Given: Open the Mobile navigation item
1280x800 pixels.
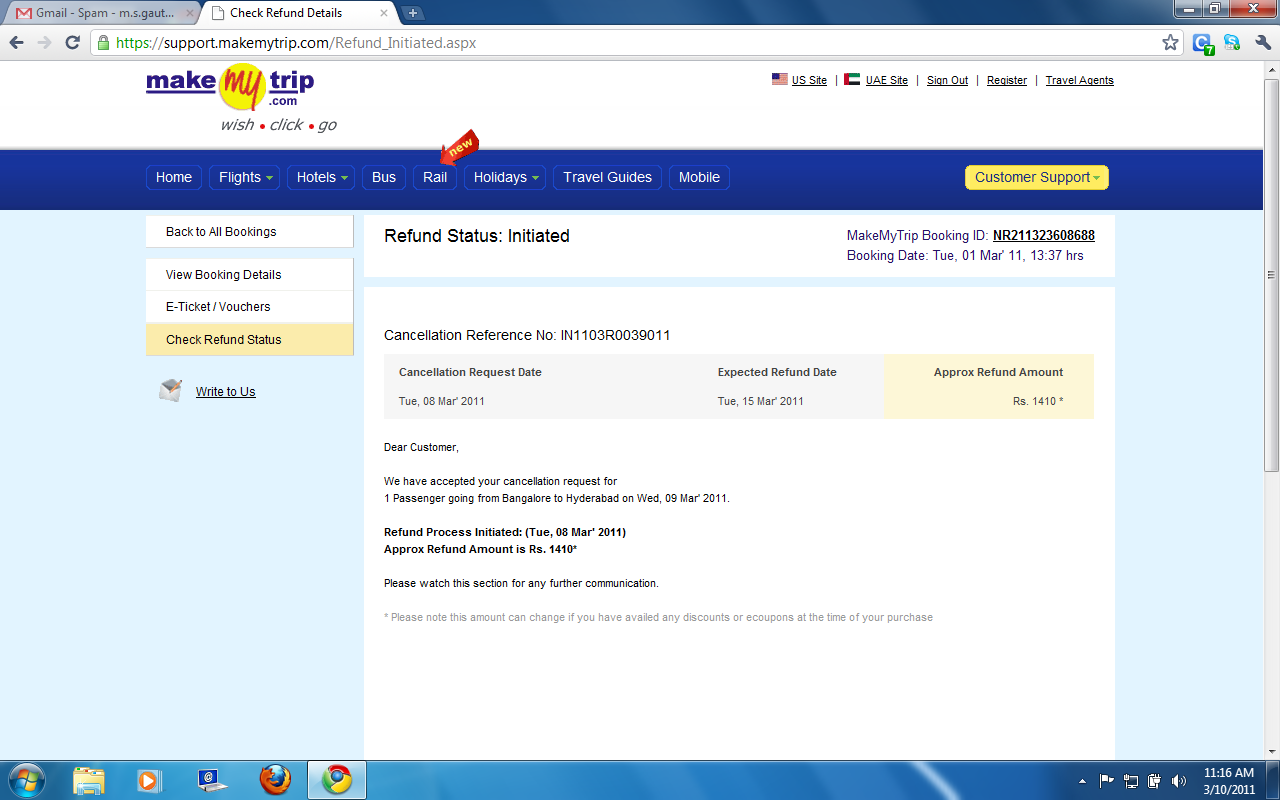Looking at the screenshot, I should click(x=699, y=177).
